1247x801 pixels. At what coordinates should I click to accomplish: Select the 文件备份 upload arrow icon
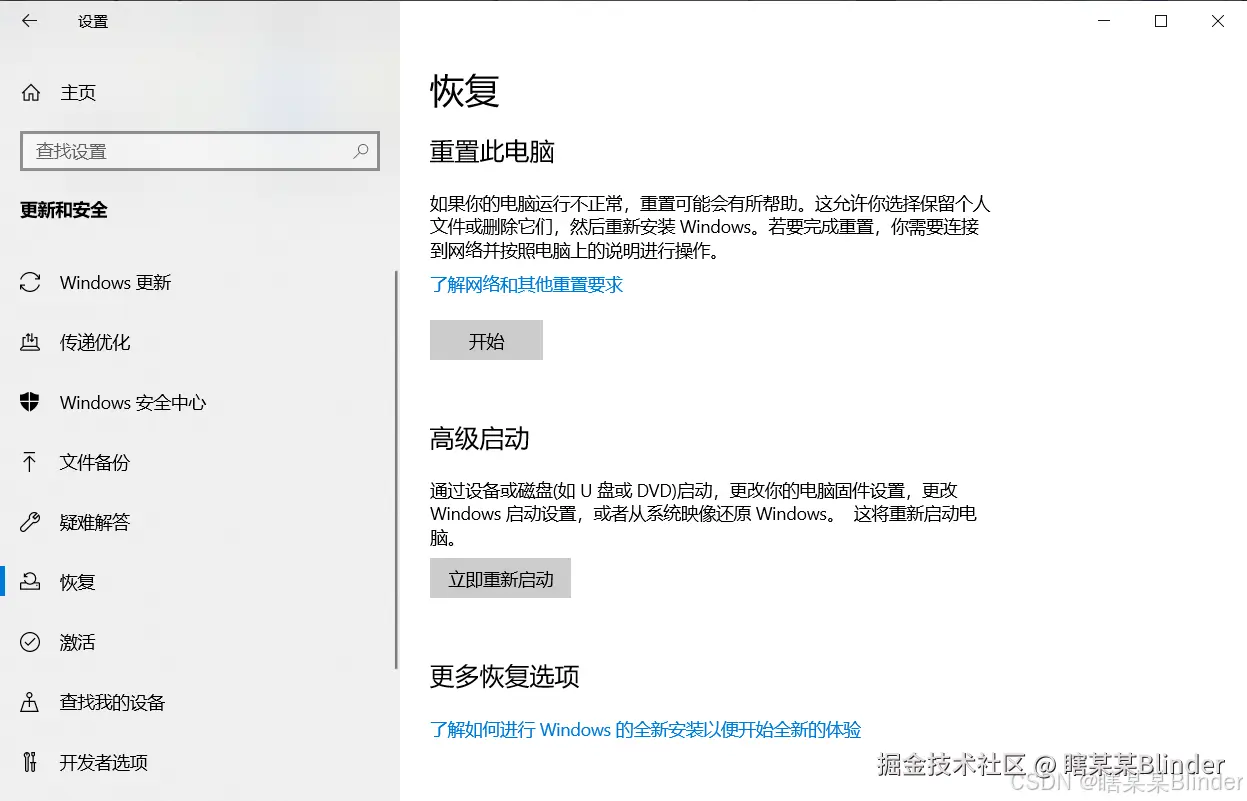click(30, 463)
